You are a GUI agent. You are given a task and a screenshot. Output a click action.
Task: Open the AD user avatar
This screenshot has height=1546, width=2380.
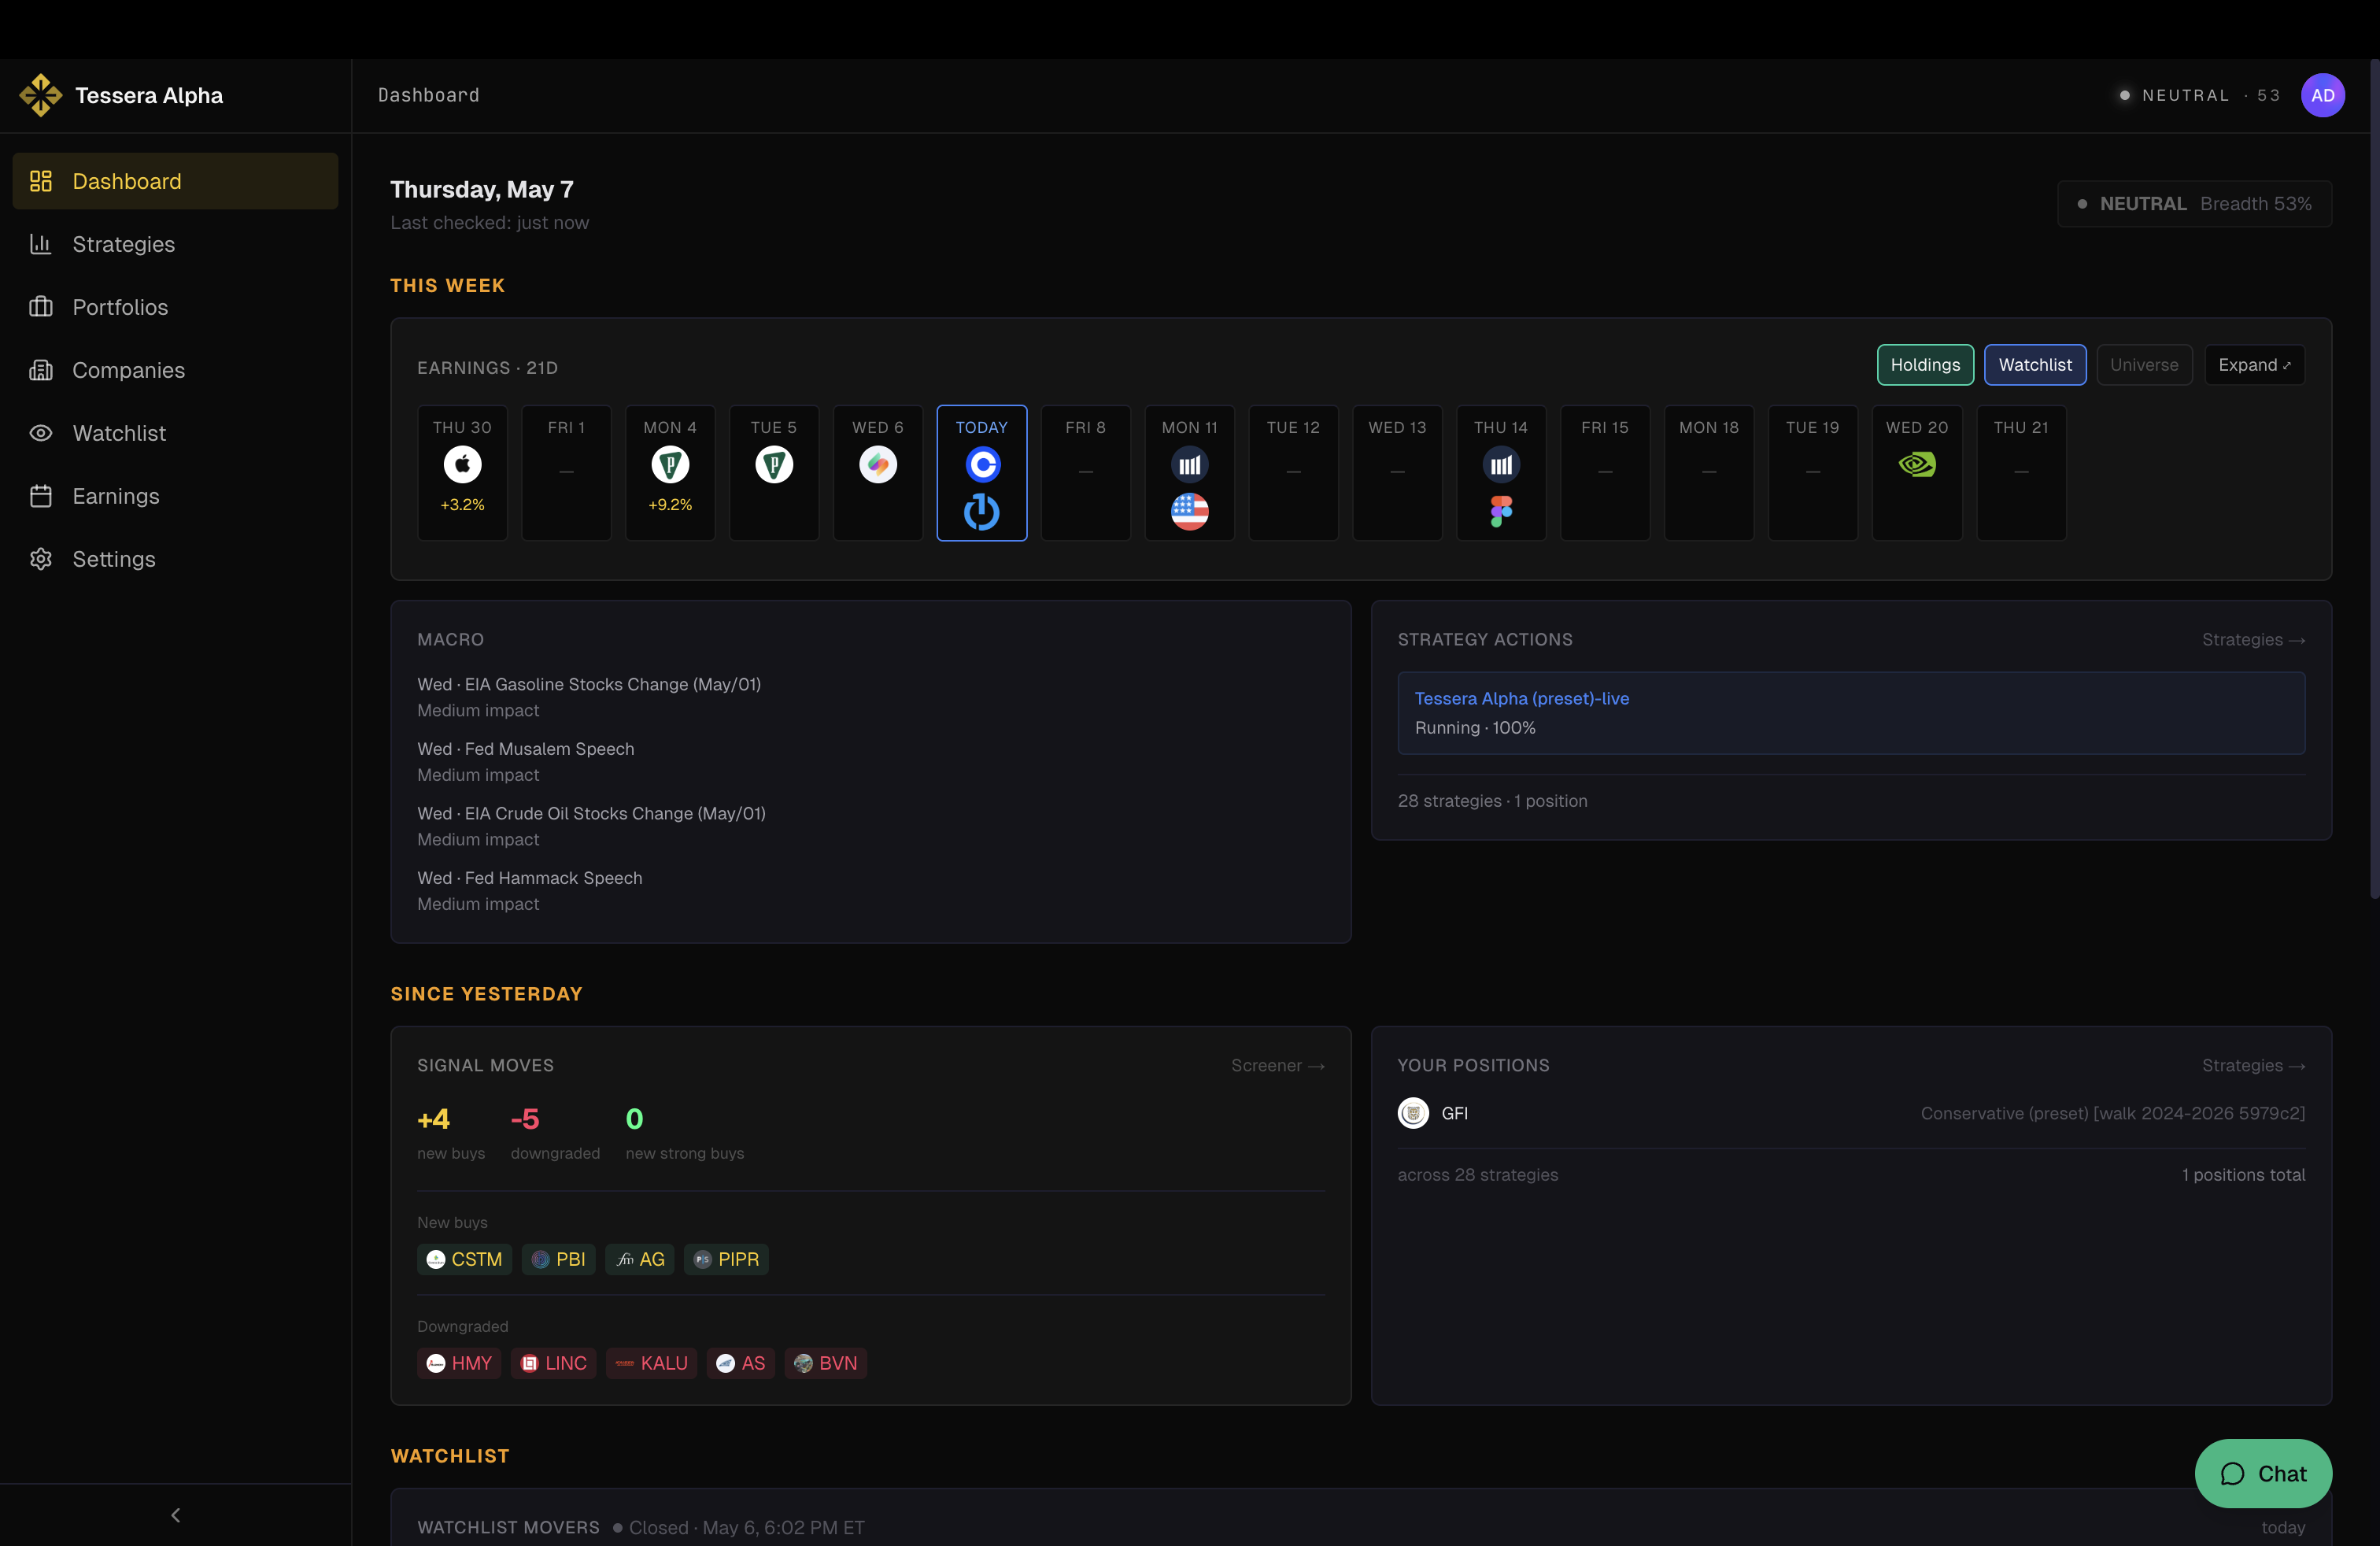[2322, 95]
